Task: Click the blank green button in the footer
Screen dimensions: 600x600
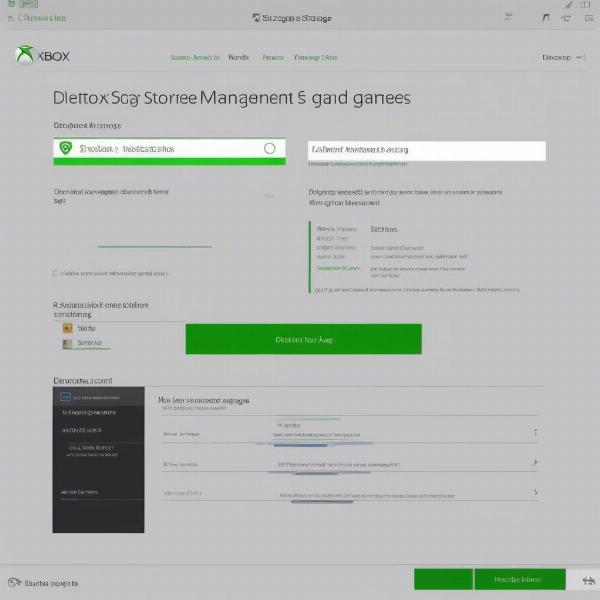Action: [443, 579]
